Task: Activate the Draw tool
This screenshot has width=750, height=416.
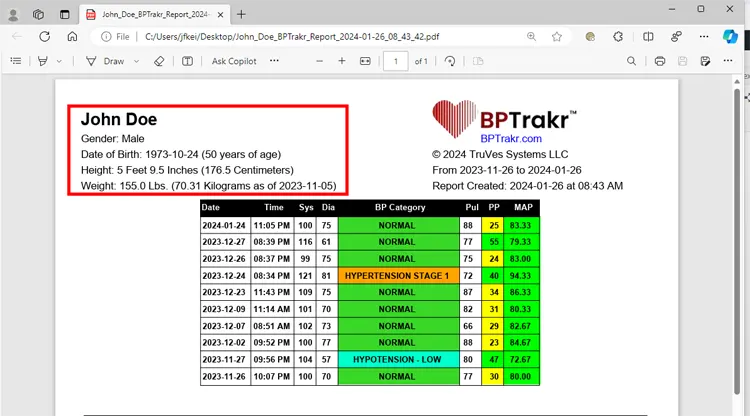Action: pyautogui.click(x=105, y=61)
